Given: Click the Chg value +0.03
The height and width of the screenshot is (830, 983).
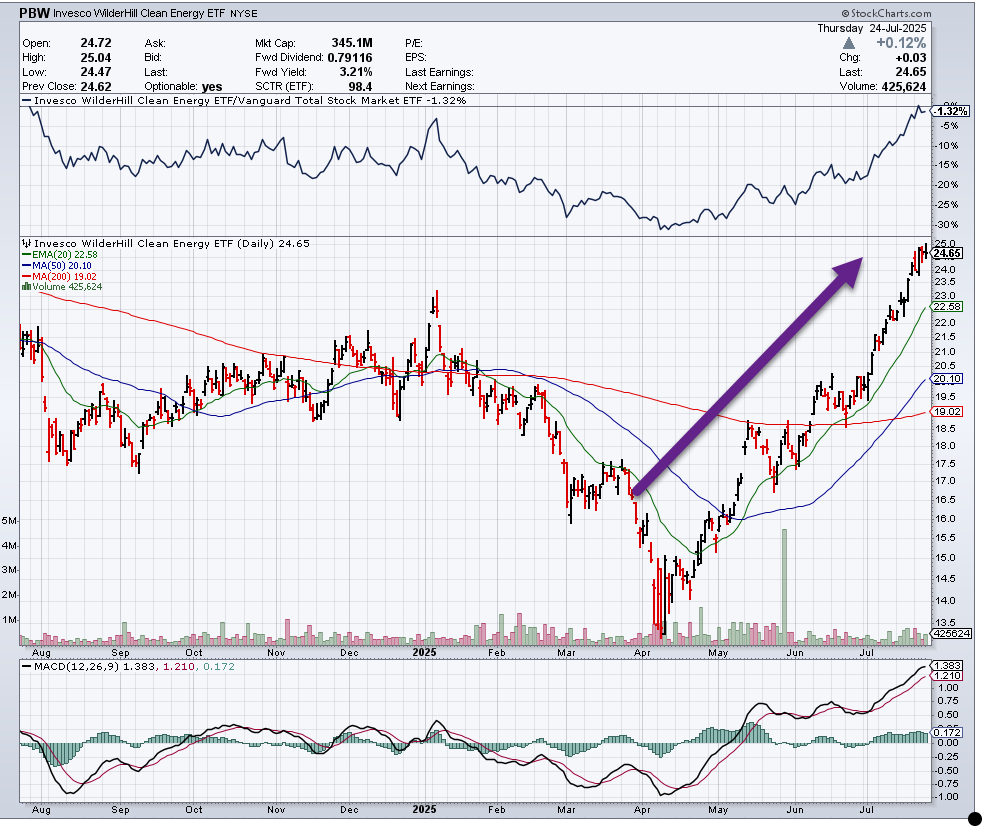Looking at the screenshot, I should pyautogui.click(x=910, y=58).
